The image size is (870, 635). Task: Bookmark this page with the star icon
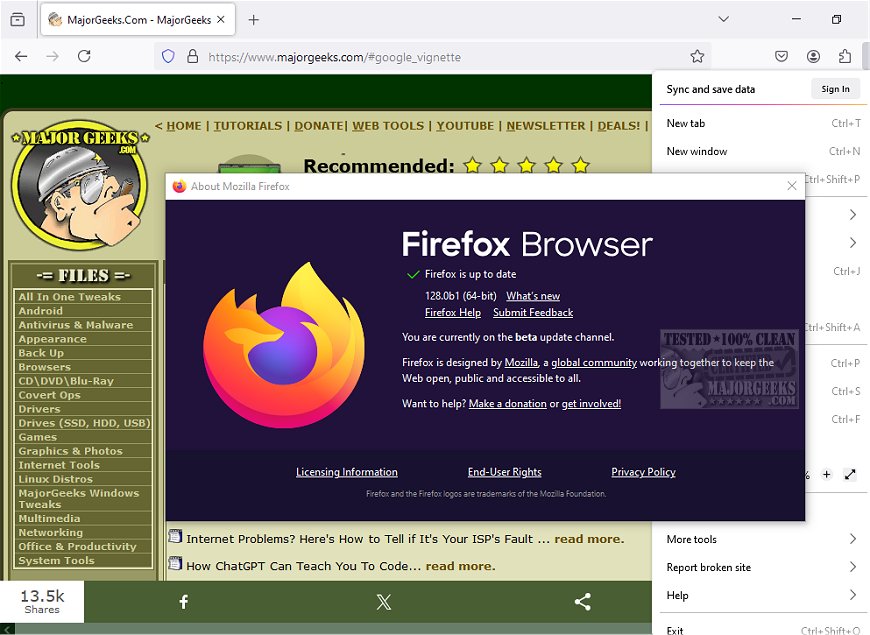(x=697, y=56)
